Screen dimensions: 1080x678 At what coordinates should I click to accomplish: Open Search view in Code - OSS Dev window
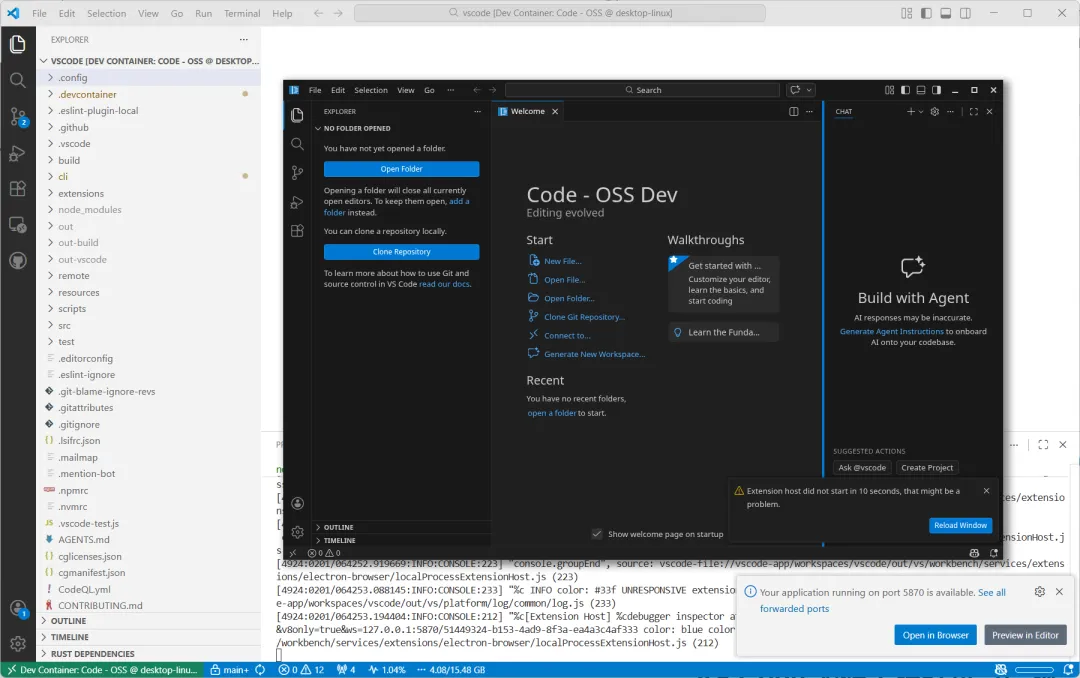[x=298, y=143]
